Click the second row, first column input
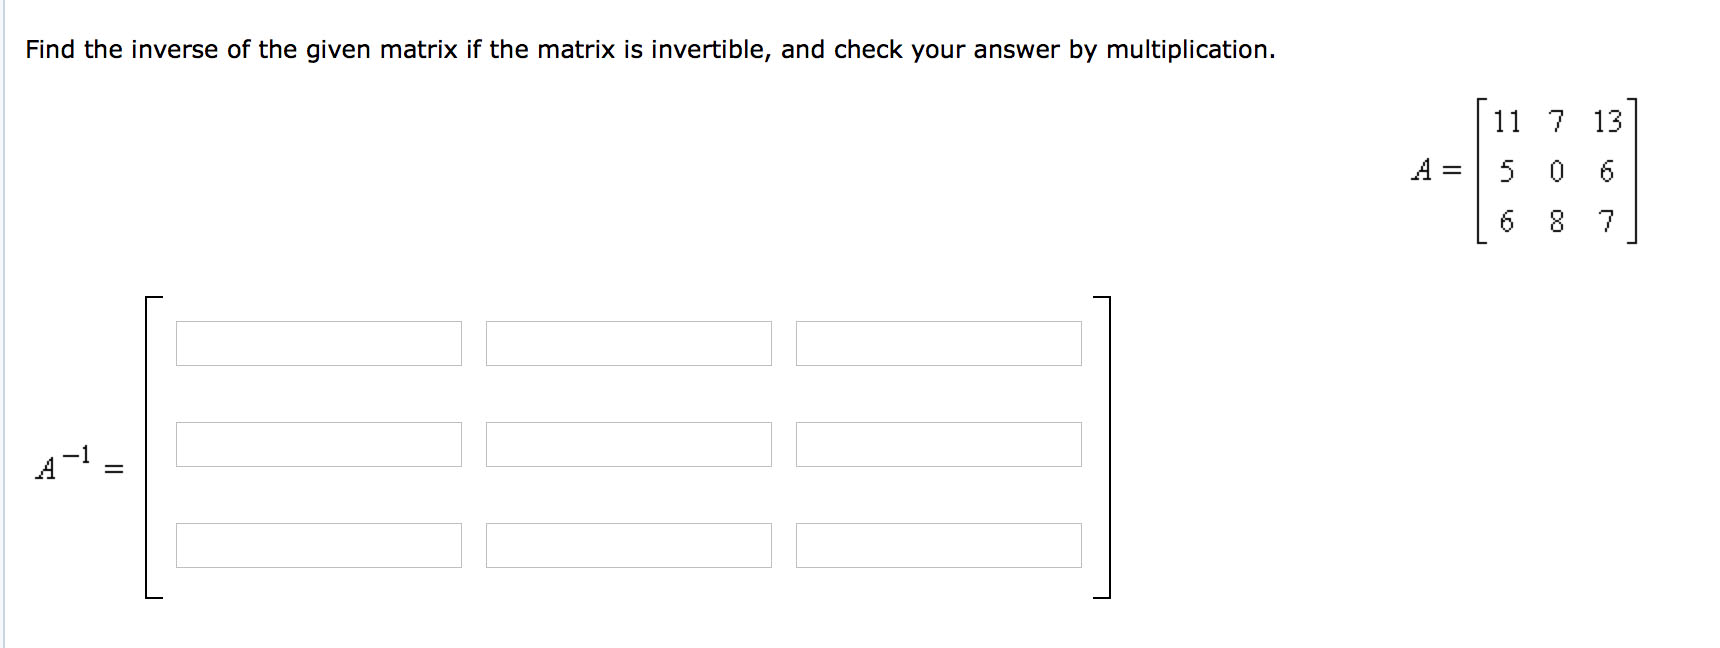The width and height of the screenshot is (1720, 648). pos(319,444)
